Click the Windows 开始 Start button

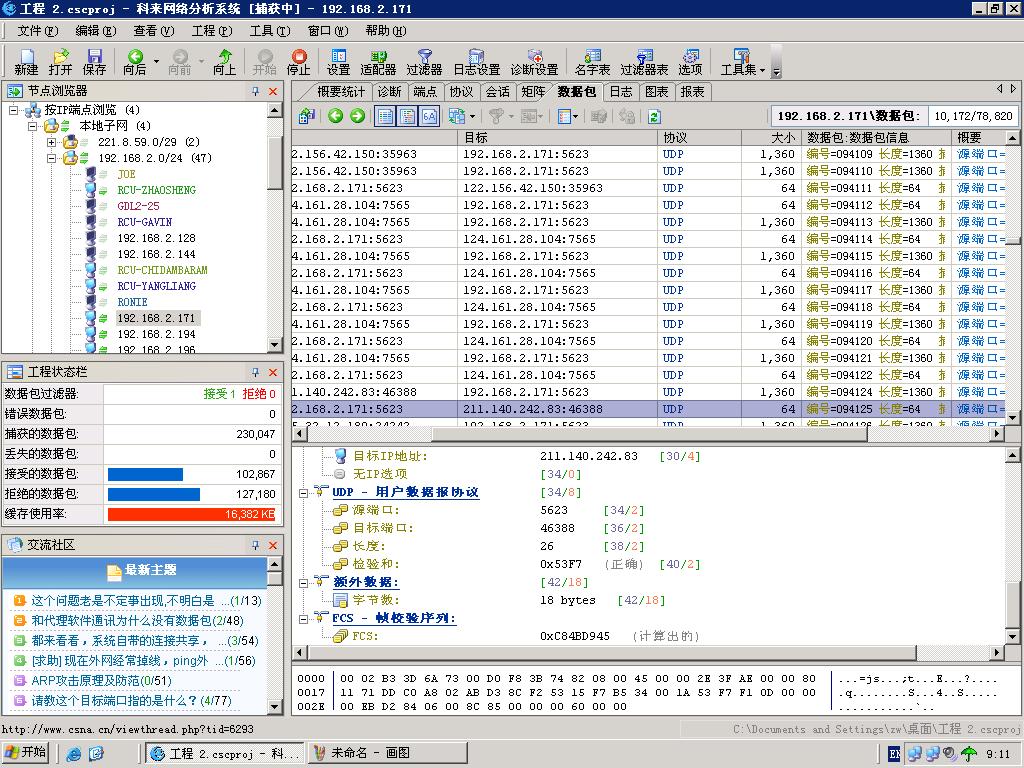(26, 753)
